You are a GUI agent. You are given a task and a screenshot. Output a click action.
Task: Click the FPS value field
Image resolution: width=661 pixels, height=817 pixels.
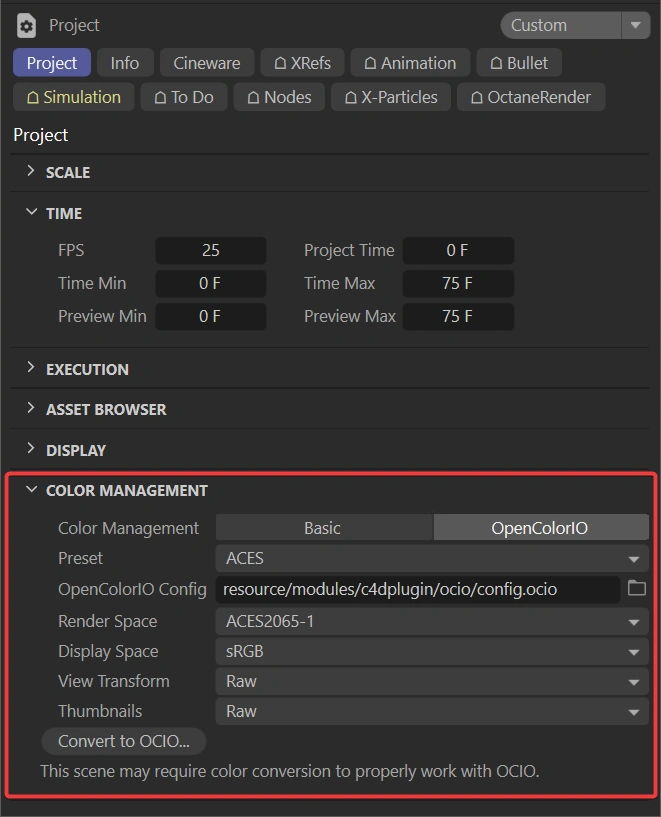click(x=210, y=250)
